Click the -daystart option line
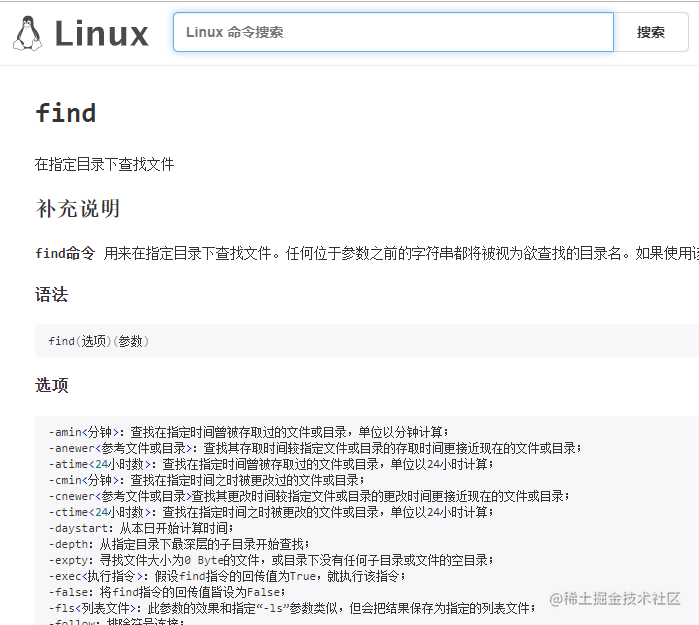 tap(141, 528)
